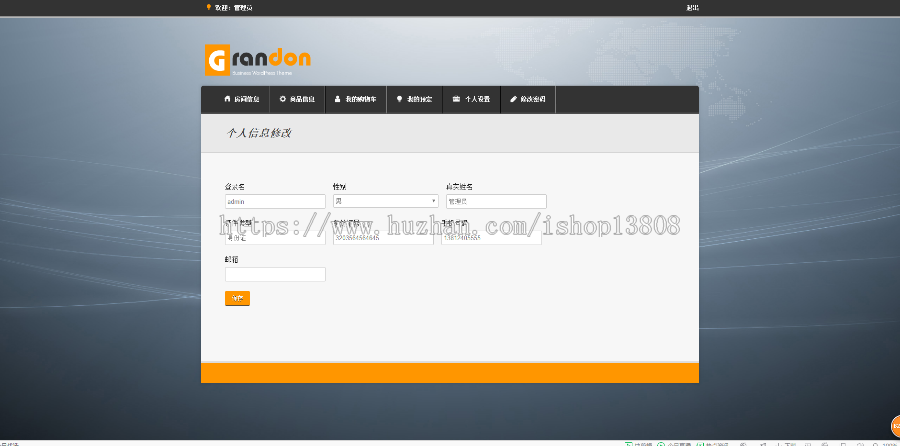Screen dimensions: 900x446
Task: Click the location pin icon beside 欢迎
Action: coord(208,7)
